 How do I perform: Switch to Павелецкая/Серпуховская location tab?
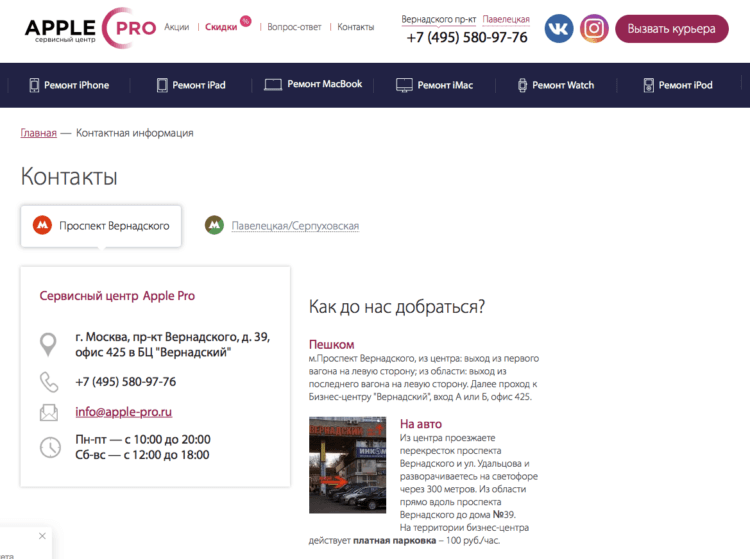tap(295, 226)
